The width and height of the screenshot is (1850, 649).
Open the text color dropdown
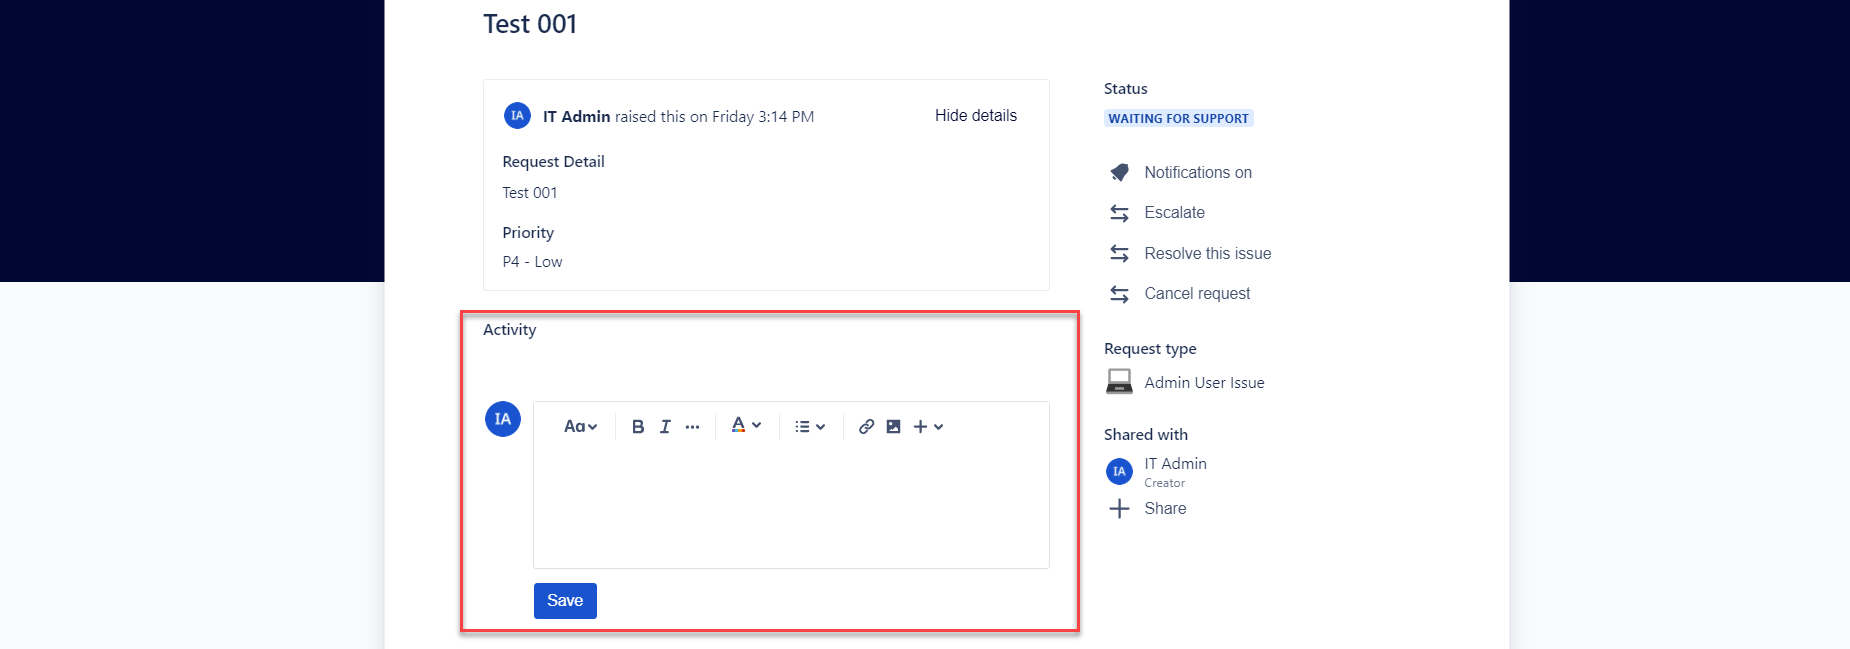(x=746, y=426)
